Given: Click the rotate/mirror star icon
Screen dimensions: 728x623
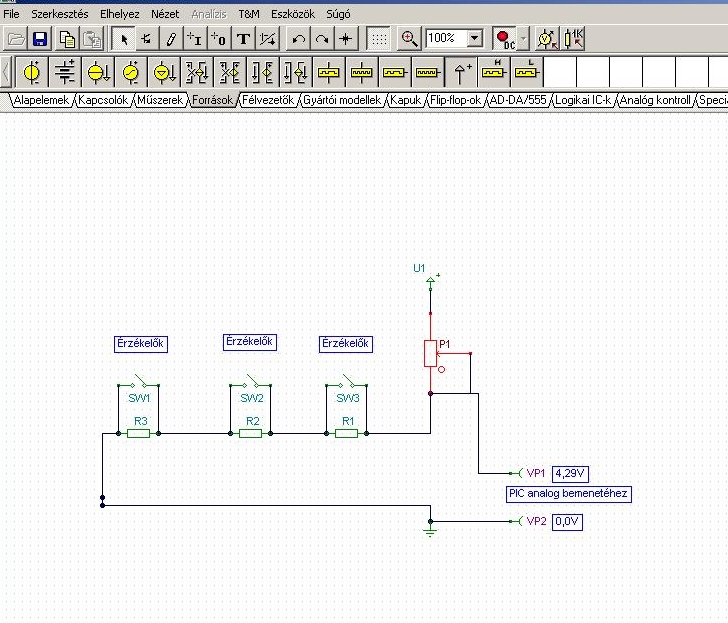Looking at the screenshot, I should (x=346, y=39).
